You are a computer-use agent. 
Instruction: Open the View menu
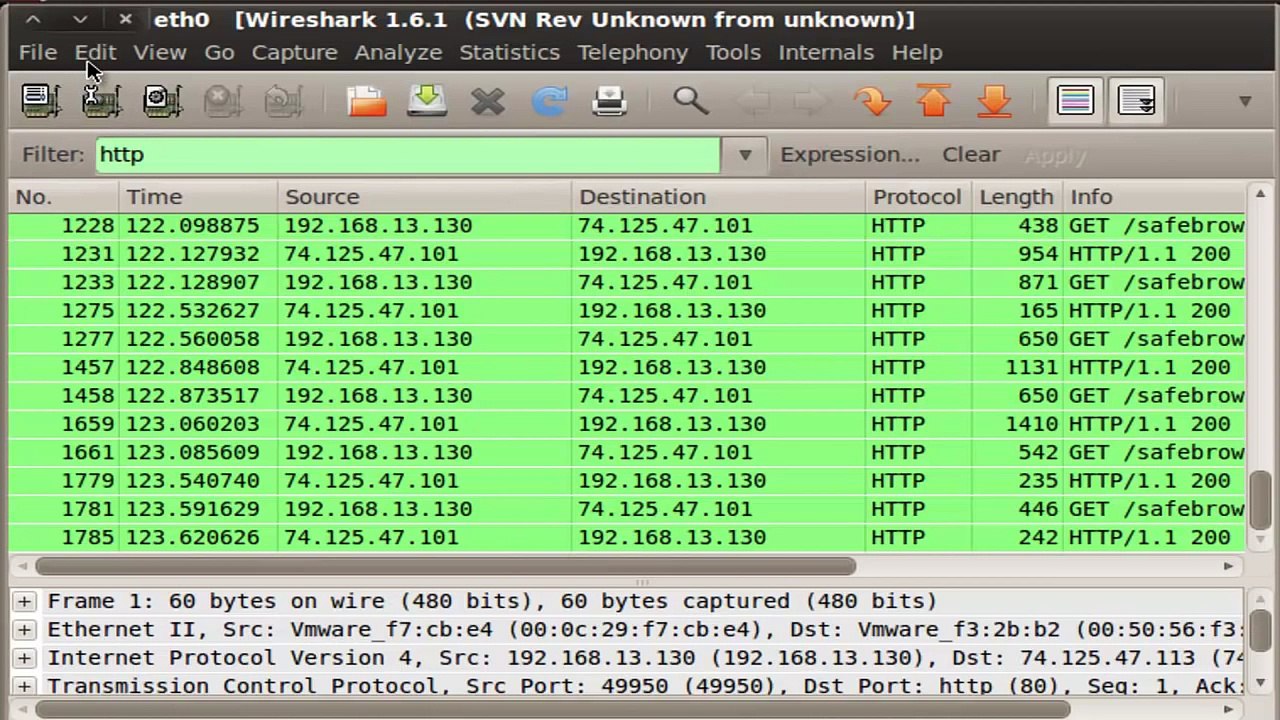click(160, 52)
